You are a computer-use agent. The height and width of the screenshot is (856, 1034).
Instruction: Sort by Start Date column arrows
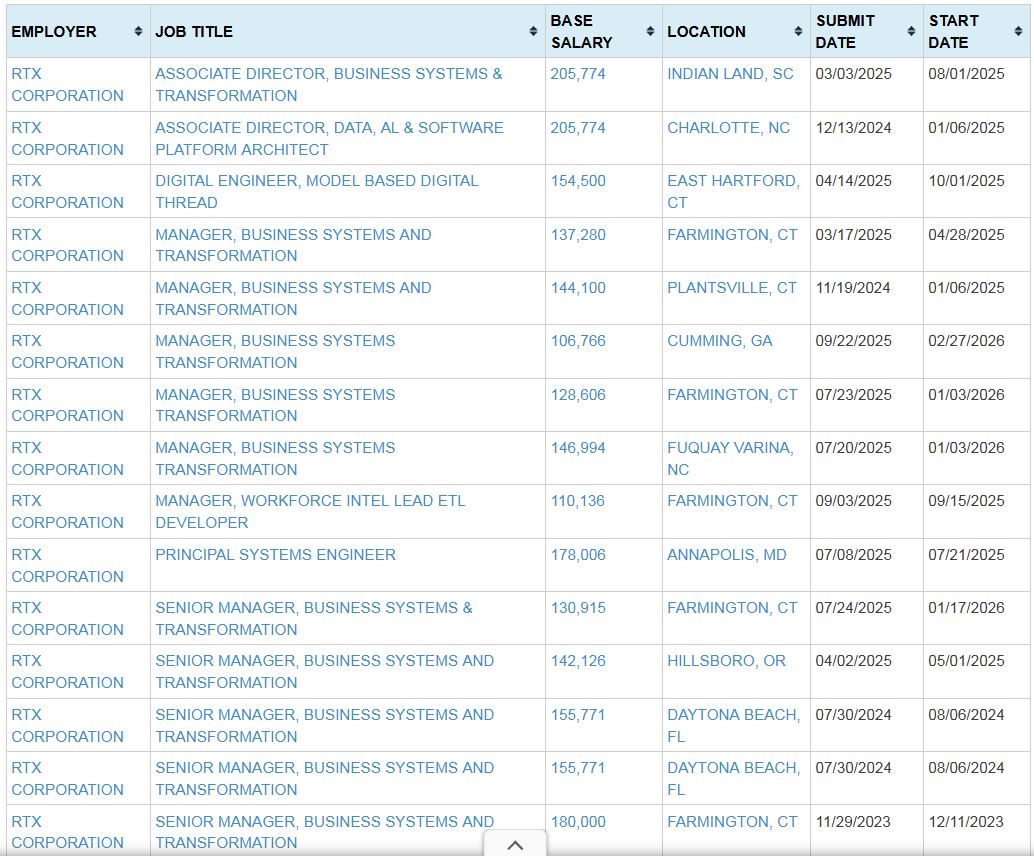pyautogui.click(x=1018, y=31)
